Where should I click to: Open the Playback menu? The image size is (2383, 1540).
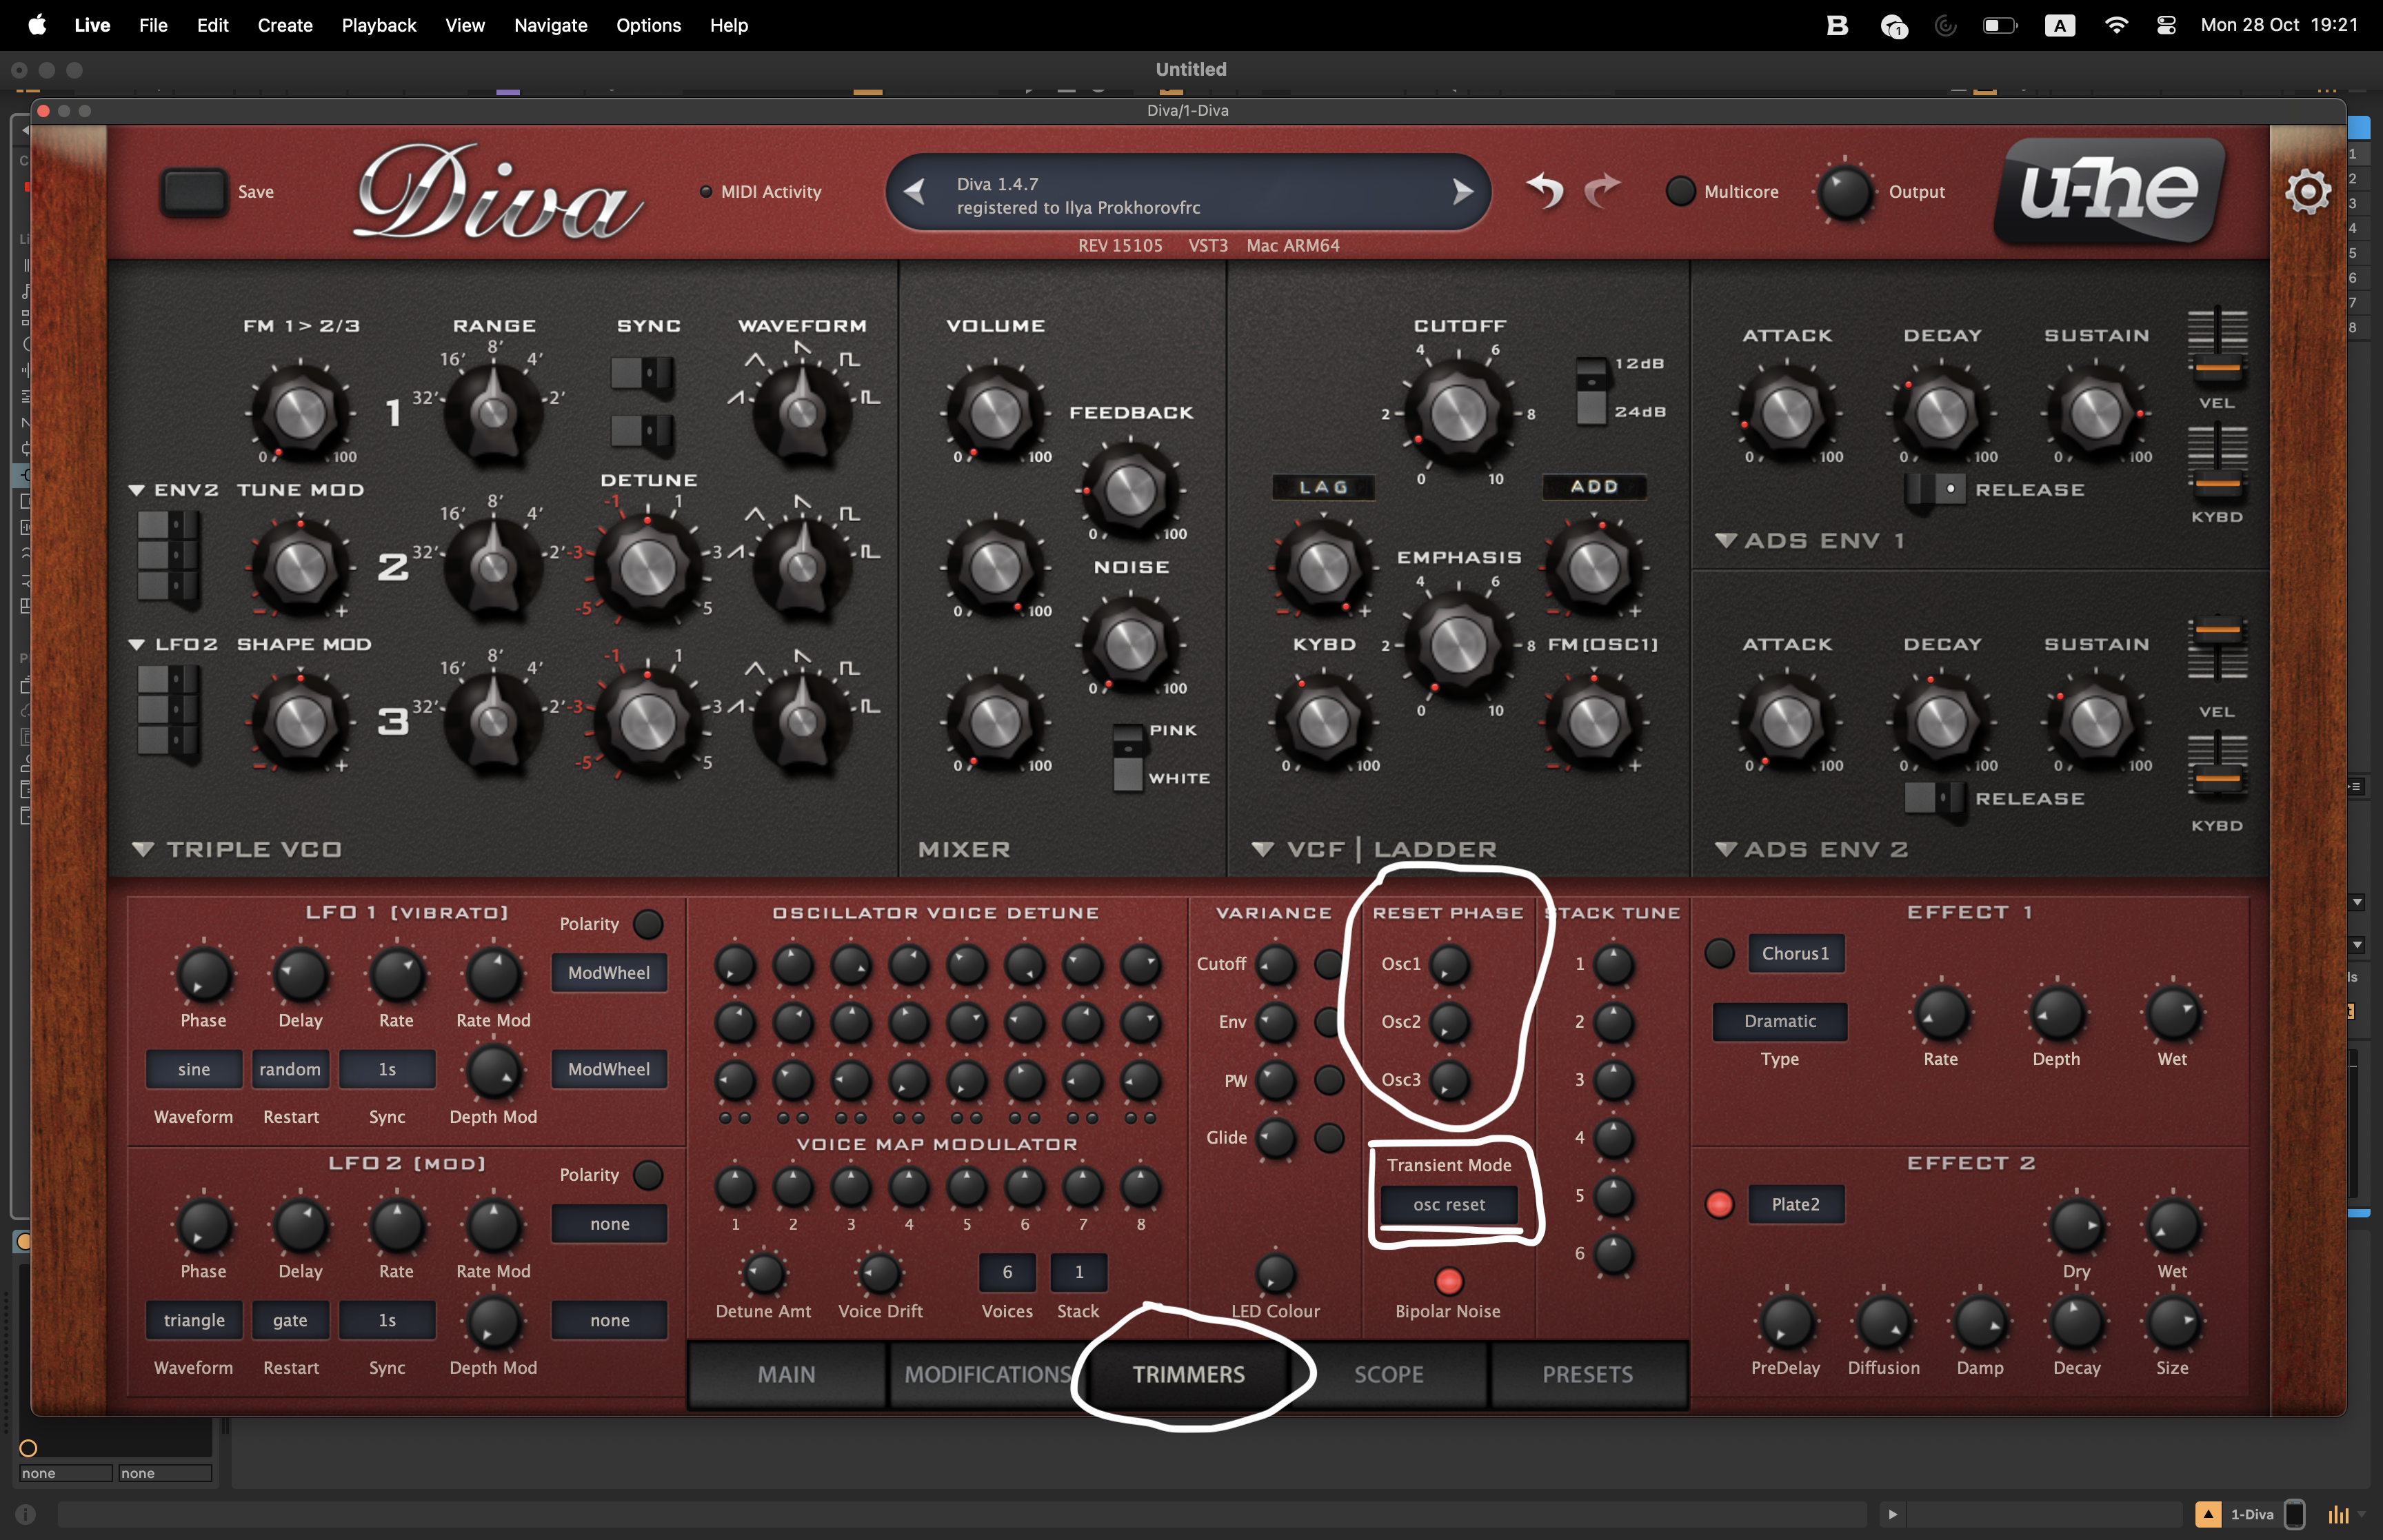click(x=378, y=25)
